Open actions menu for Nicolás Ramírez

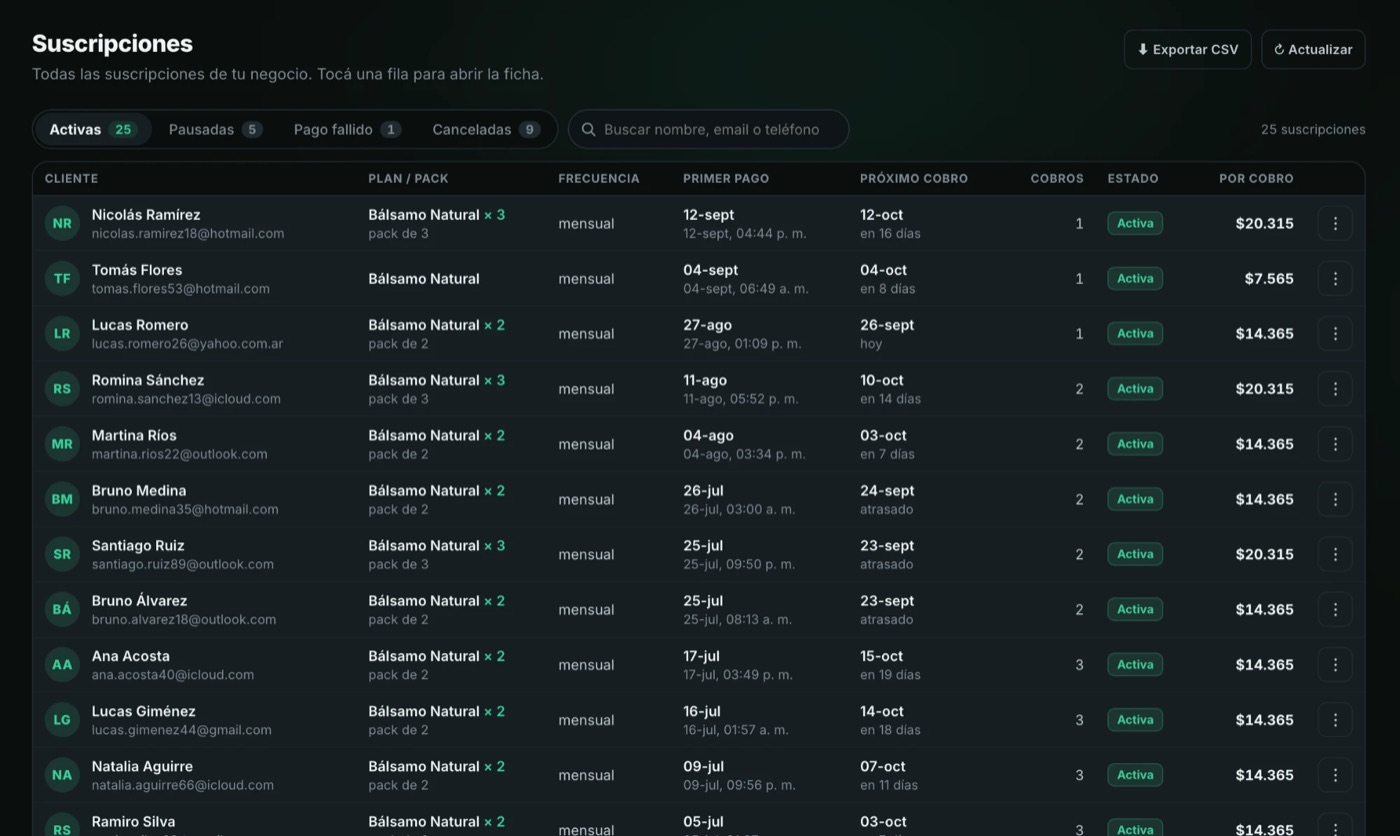click(1335, 224)
